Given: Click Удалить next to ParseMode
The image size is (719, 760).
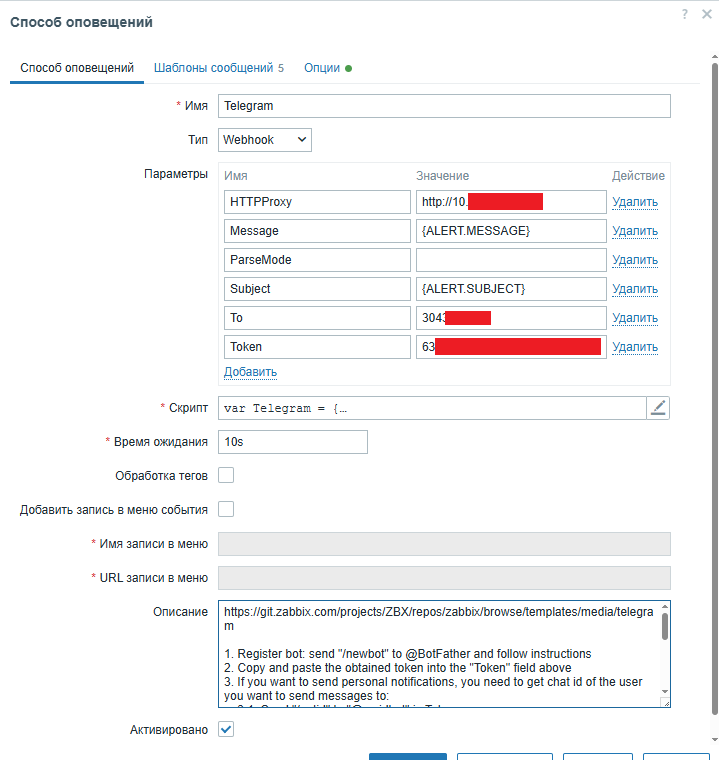Looking at the screenshot, I should click(x=635, y=260).
